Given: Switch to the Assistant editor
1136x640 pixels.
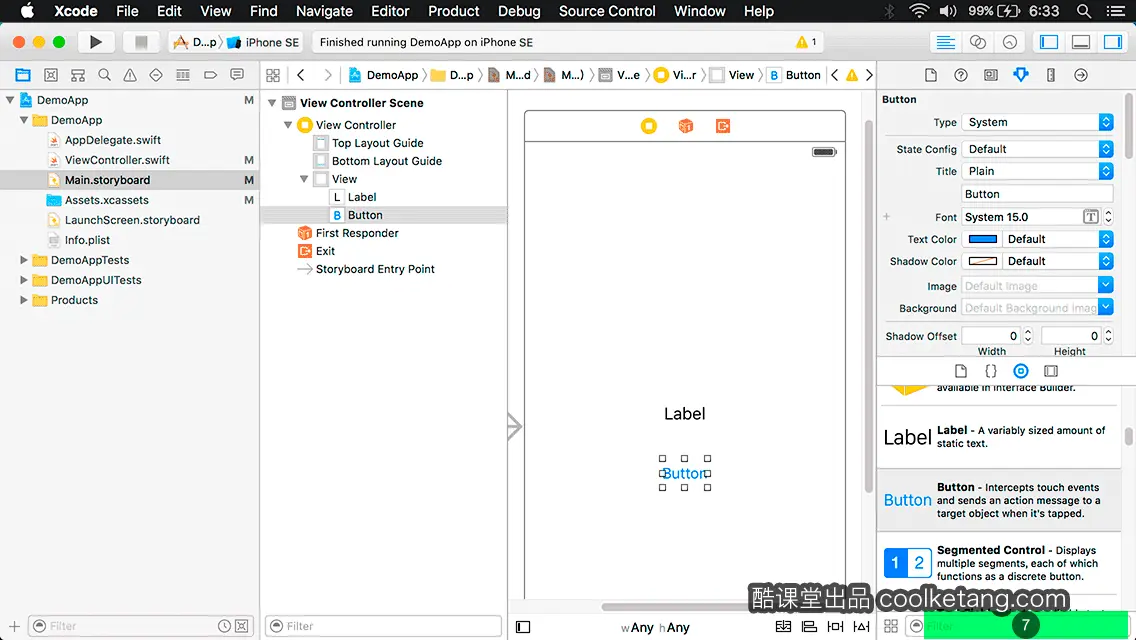Looking at the screenshot, I should click(977, 42).
